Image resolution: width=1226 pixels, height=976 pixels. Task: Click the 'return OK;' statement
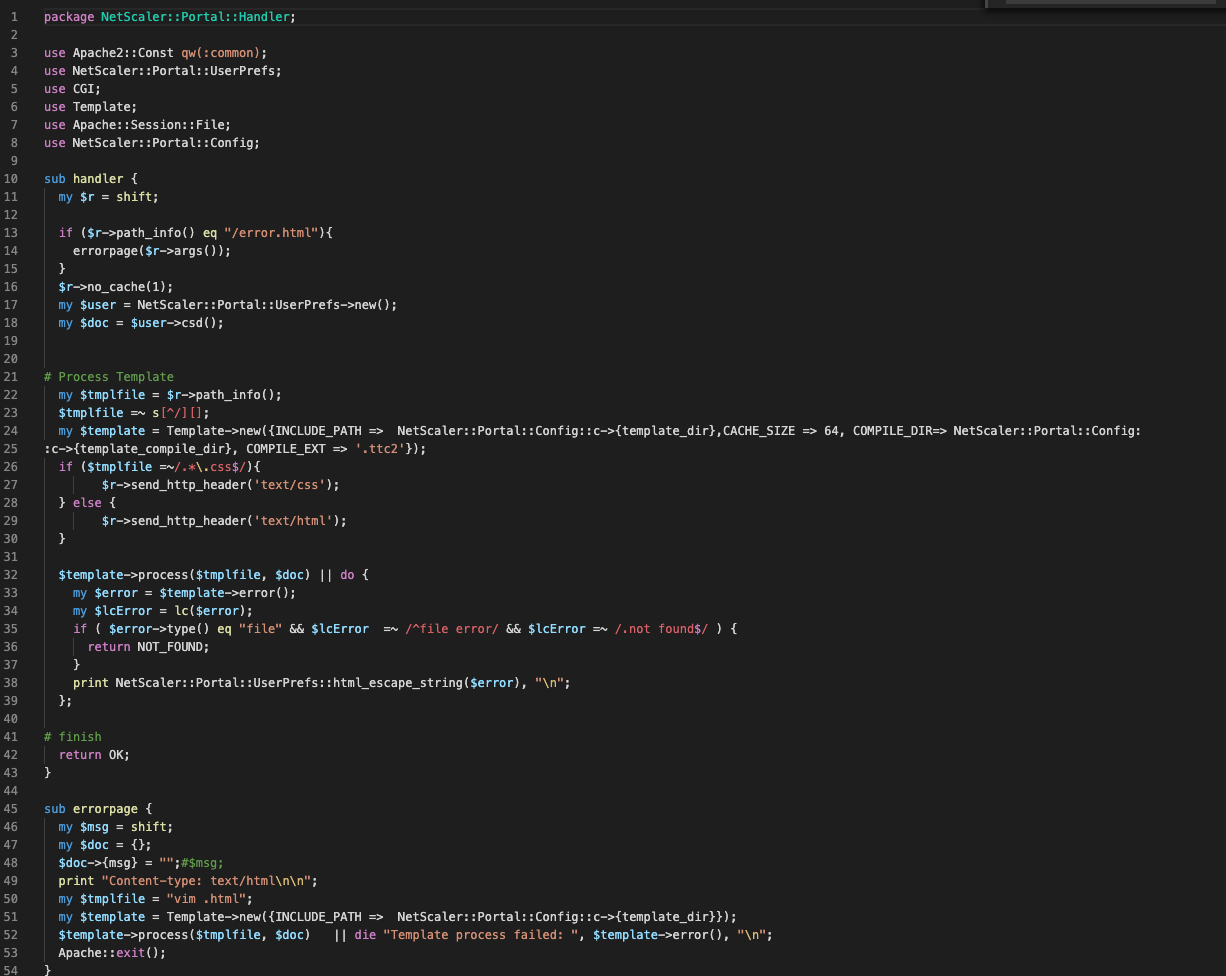coord(94,755)
